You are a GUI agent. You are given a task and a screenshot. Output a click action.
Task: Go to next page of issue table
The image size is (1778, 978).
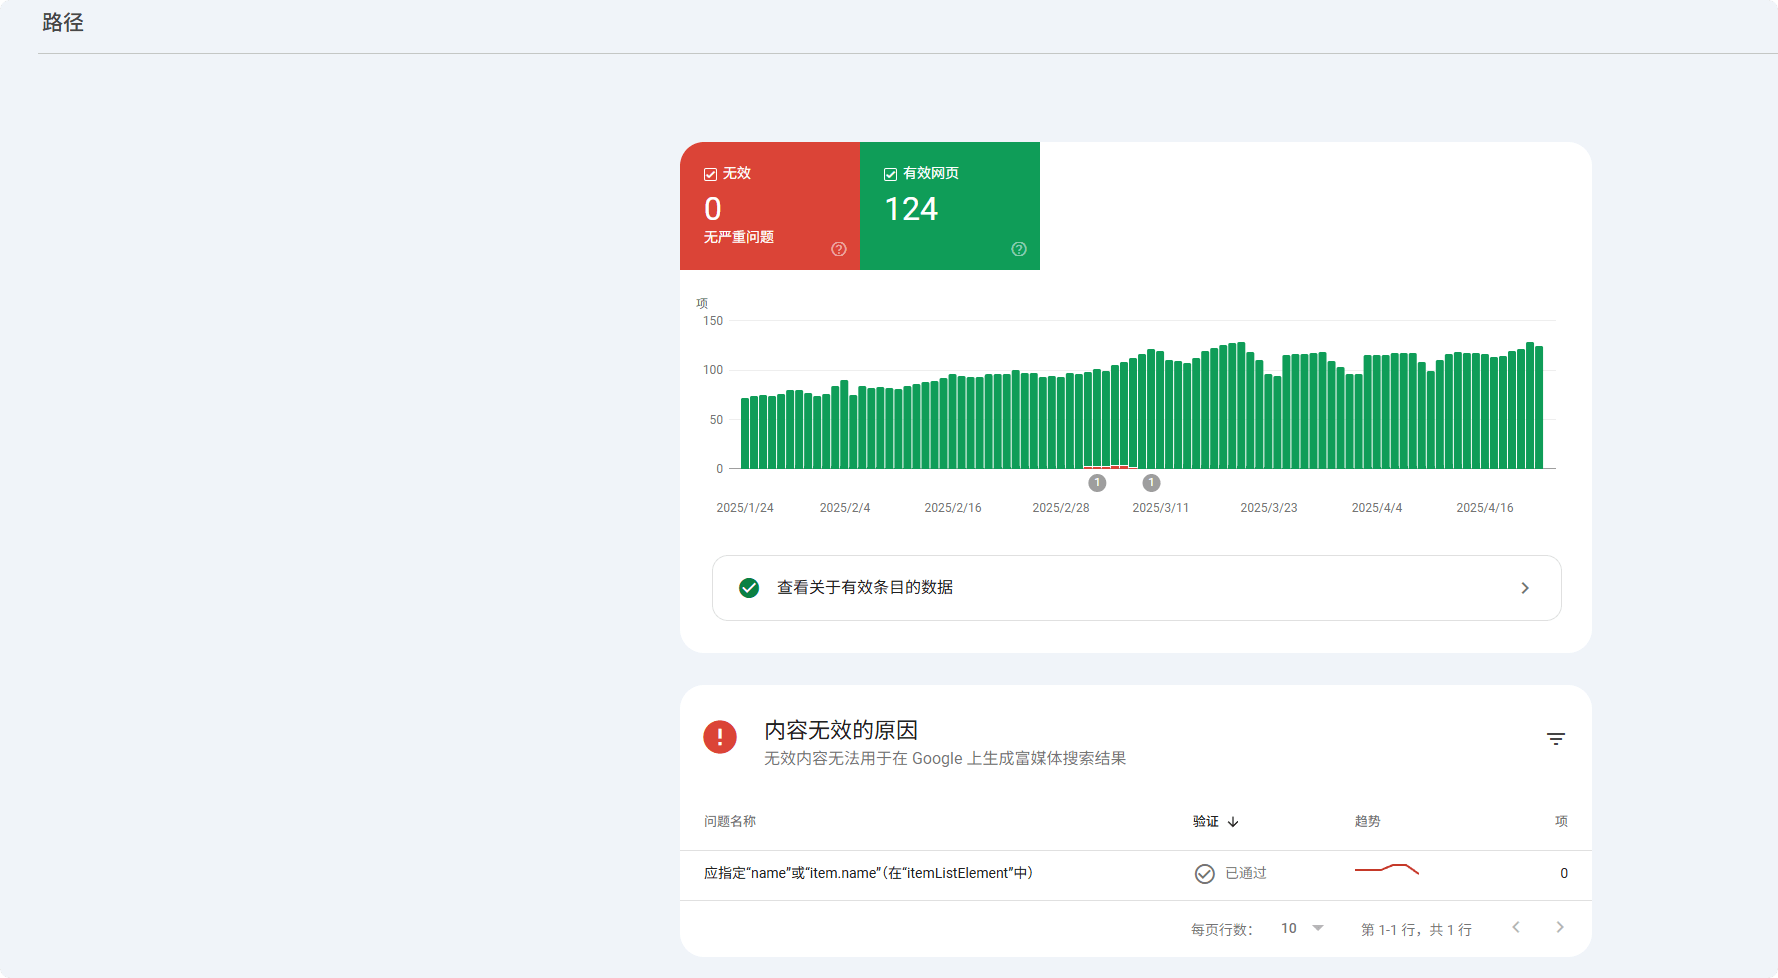tap(1560, 927)
